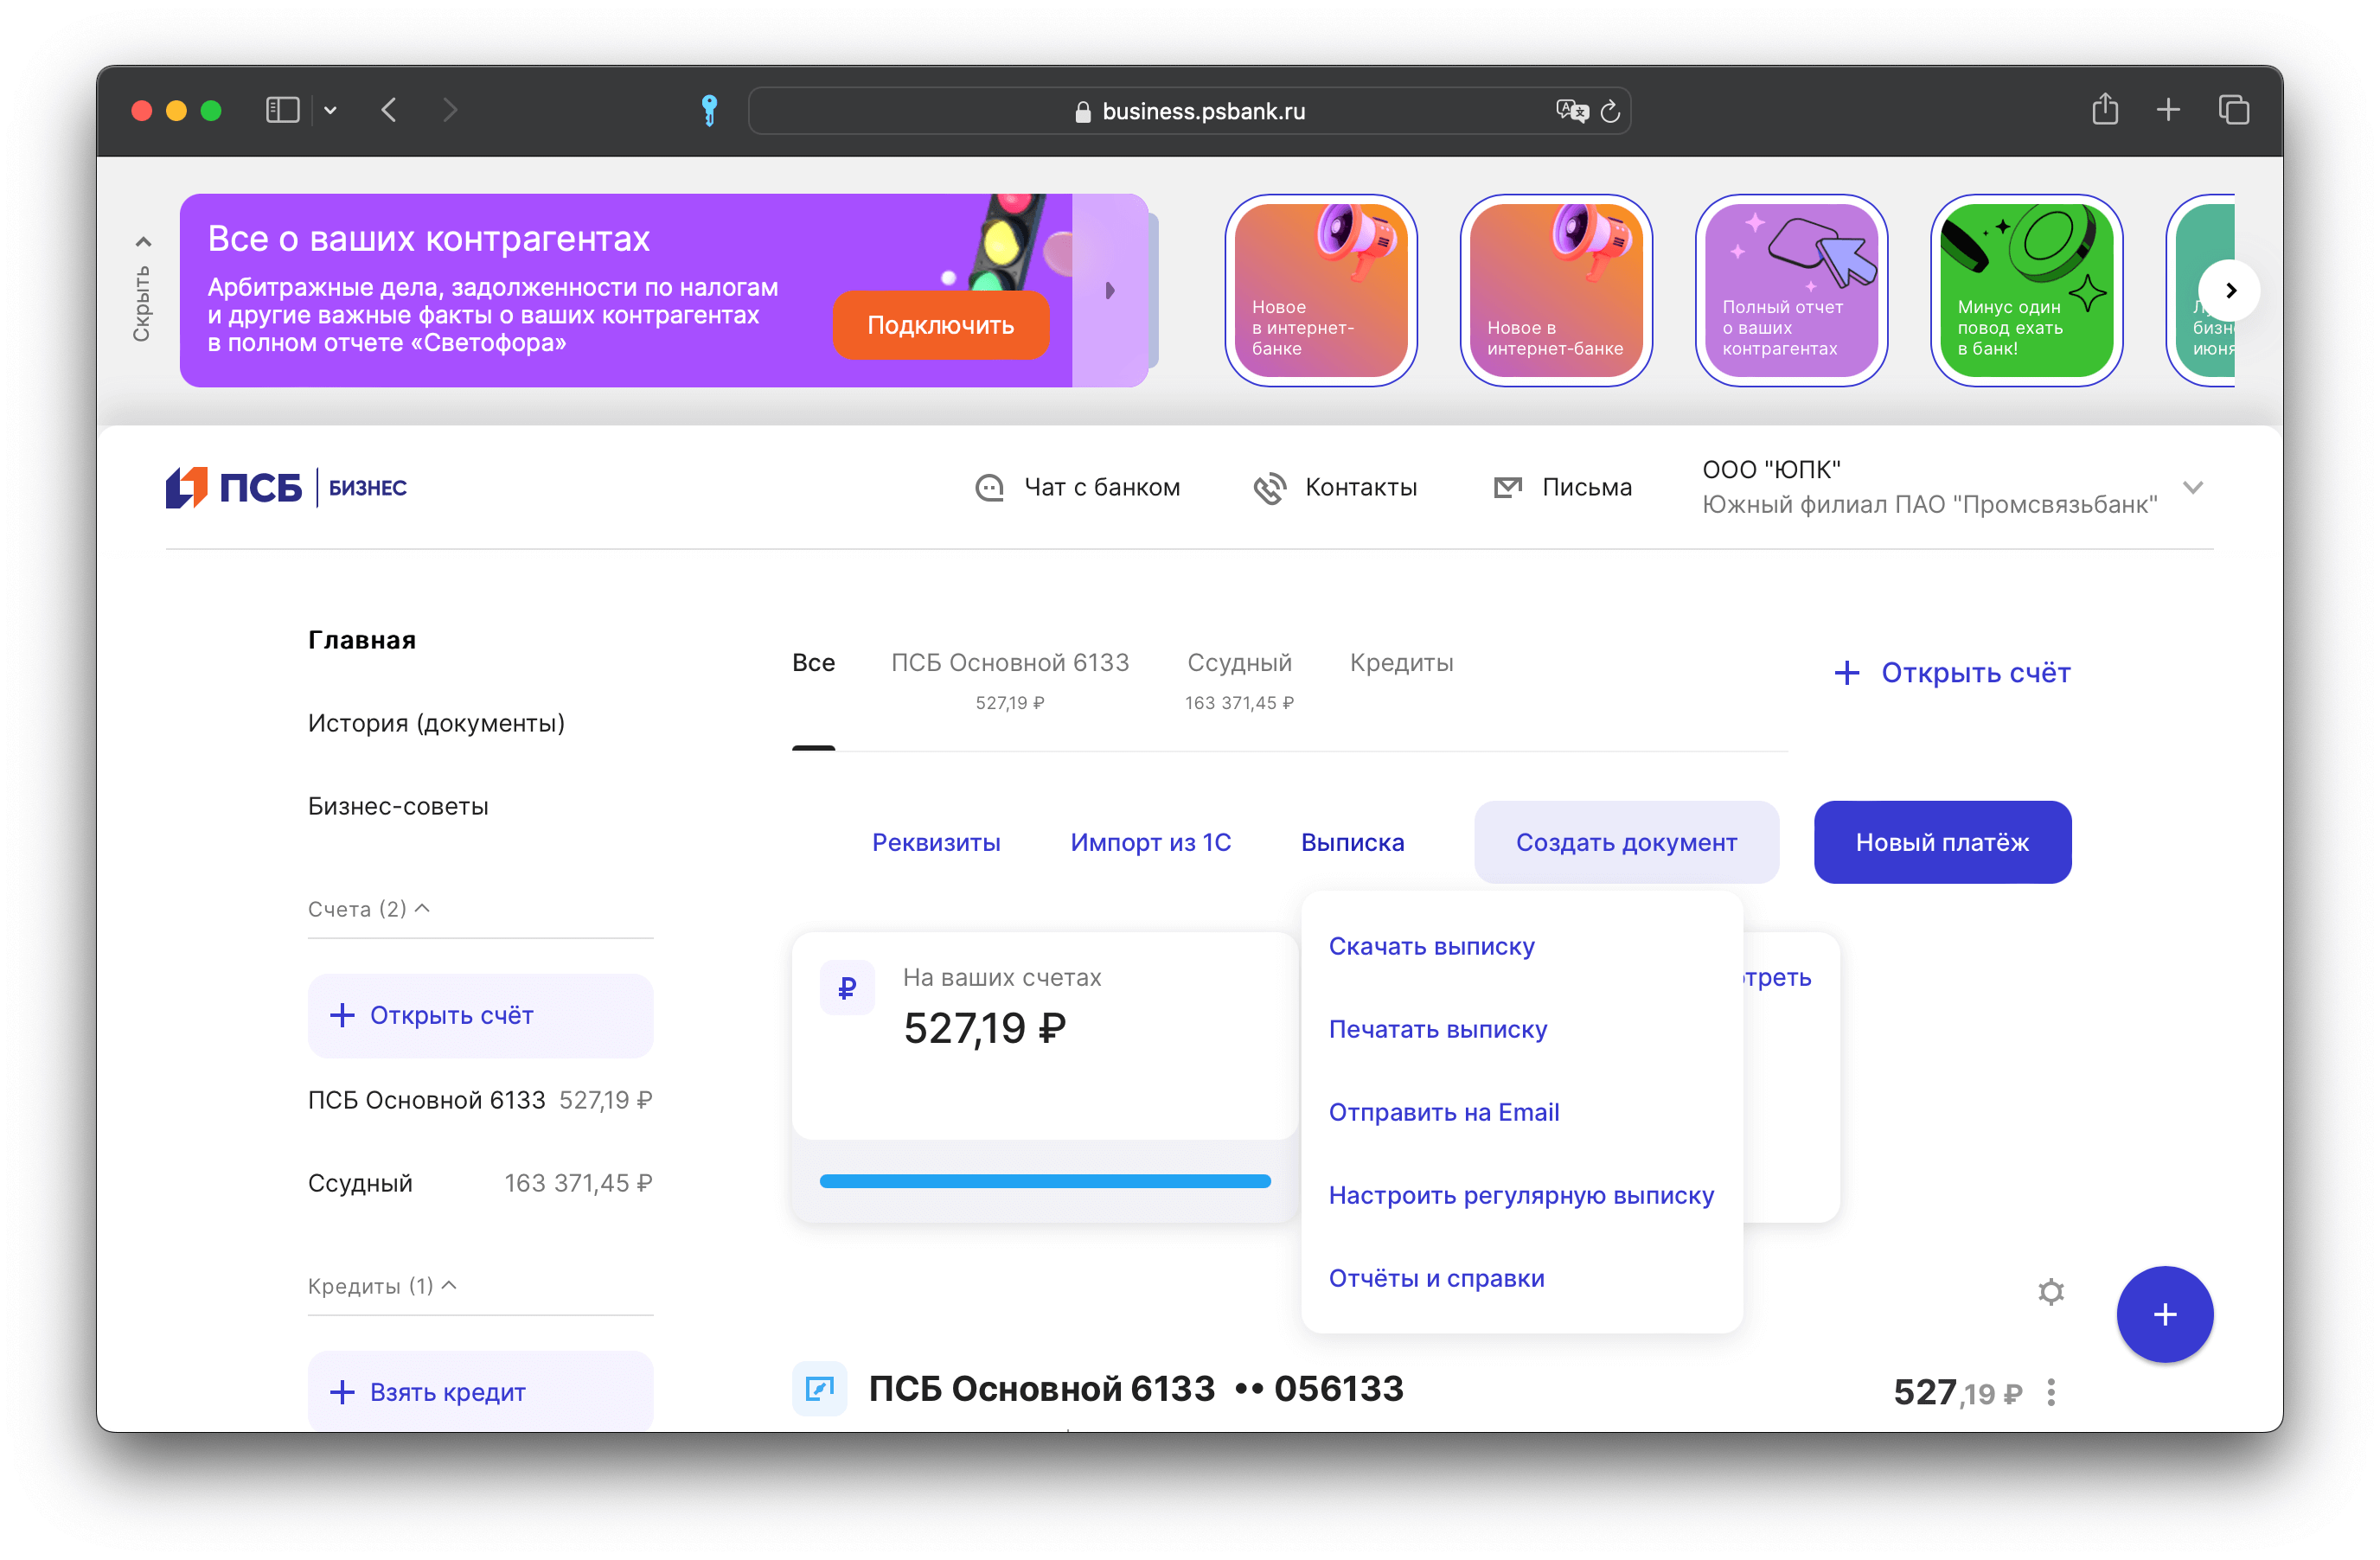Click ПСБ Основной 6133 •• 056133 heading
Screen dimensions: 2380x1560
1136,1388
